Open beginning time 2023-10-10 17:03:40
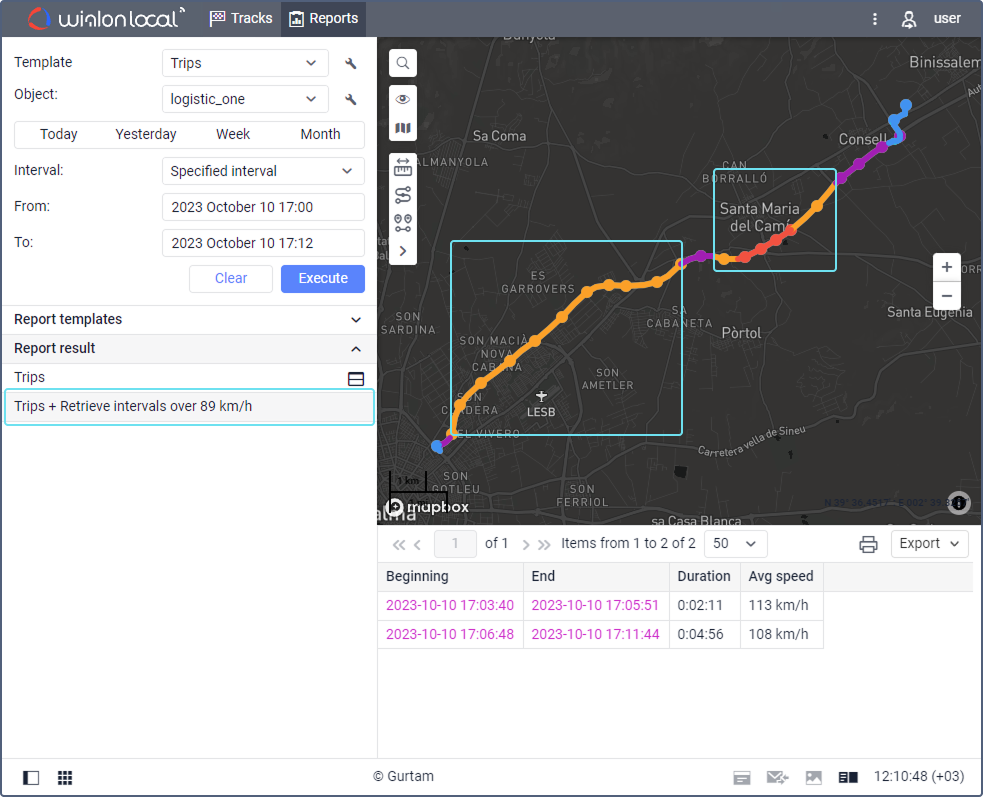Image resolution: width=983 pixels, height=797 pixels. [450, 605]
